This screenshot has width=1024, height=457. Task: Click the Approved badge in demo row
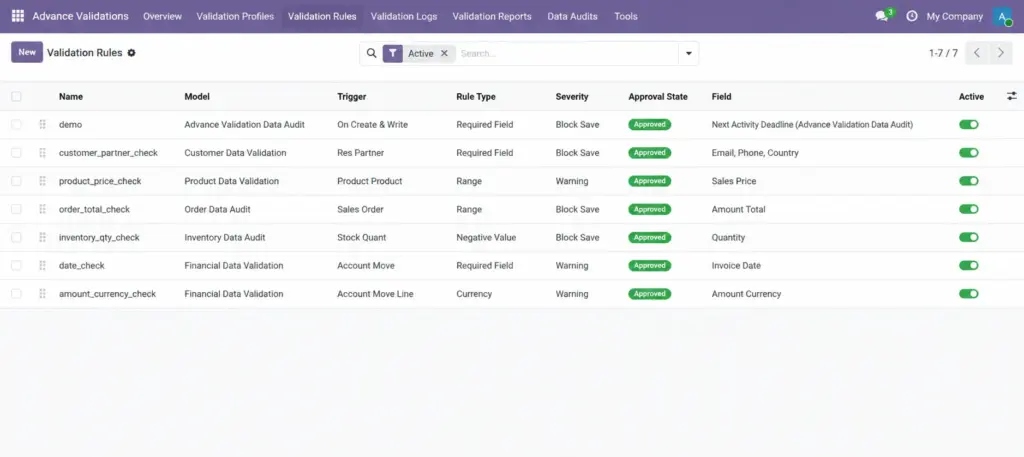[650, 125]
